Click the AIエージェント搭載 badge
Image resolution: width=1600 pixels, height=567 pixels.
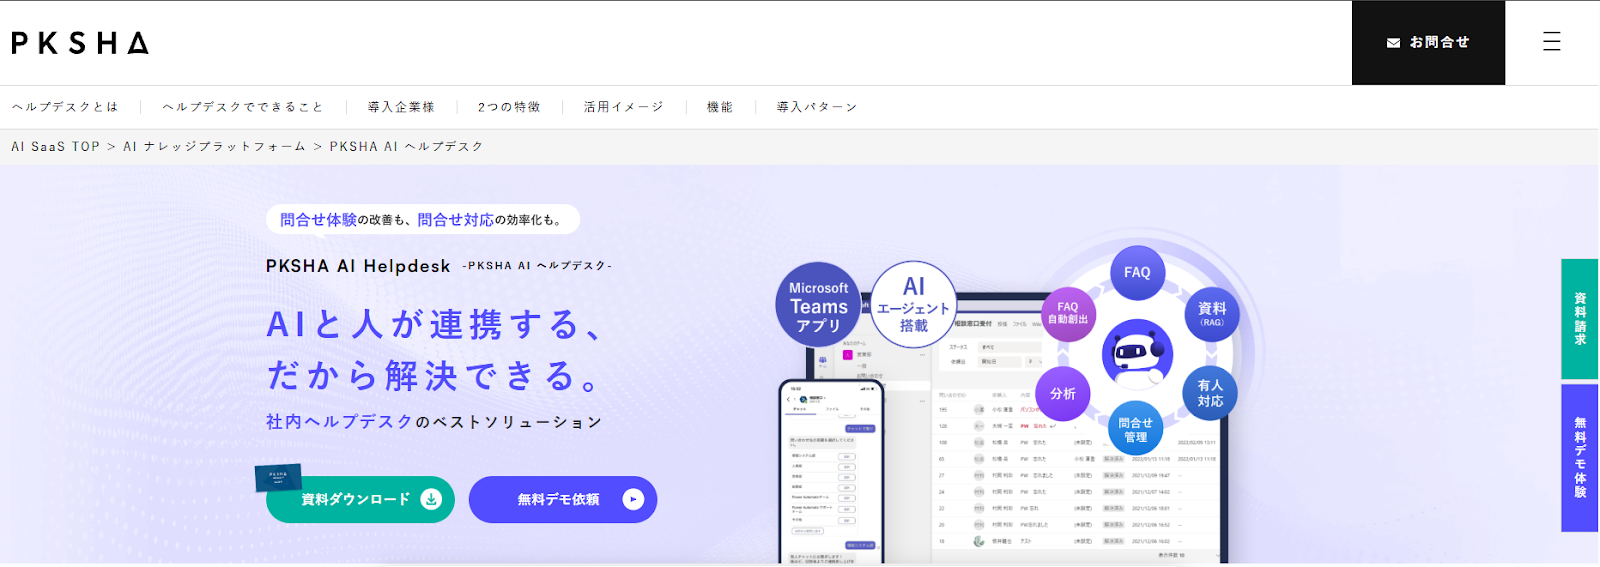pyautogui.click(x=913, y=305)
